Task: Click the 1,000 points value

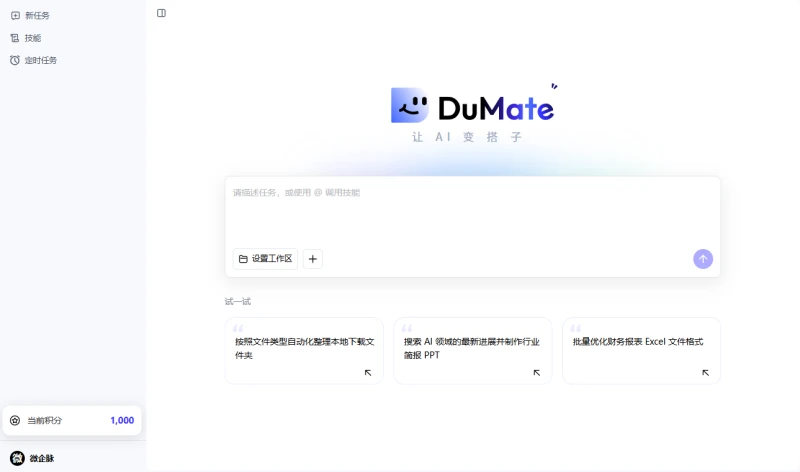Action: pos(122,420)
